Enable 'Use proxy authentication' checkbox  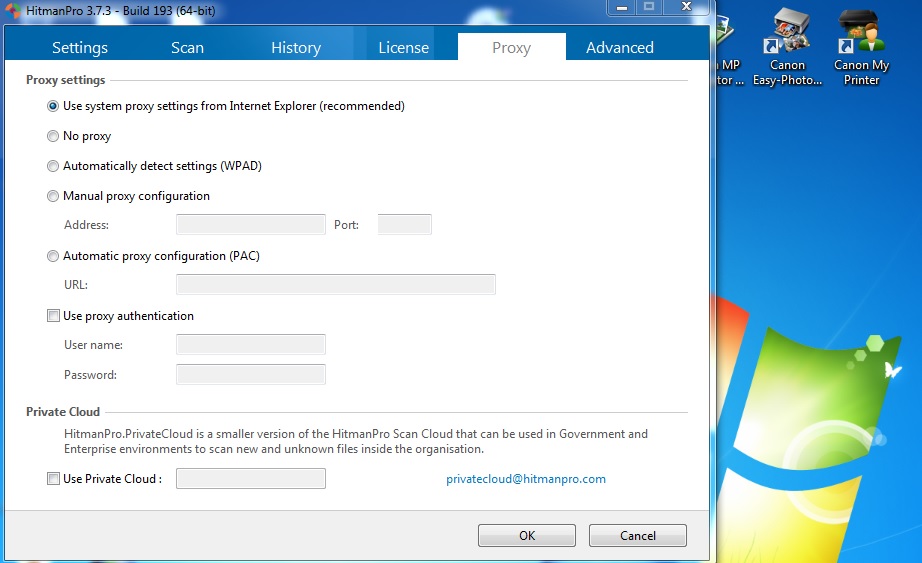pyautogui.click(x=54, y=316)
